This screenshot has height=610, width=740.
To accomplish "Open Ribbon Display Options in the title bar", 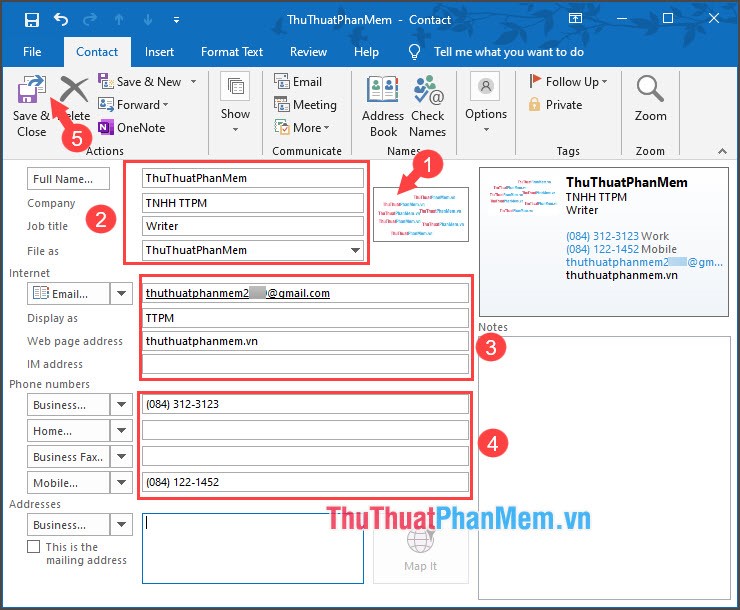I will [x=575, y=18].
